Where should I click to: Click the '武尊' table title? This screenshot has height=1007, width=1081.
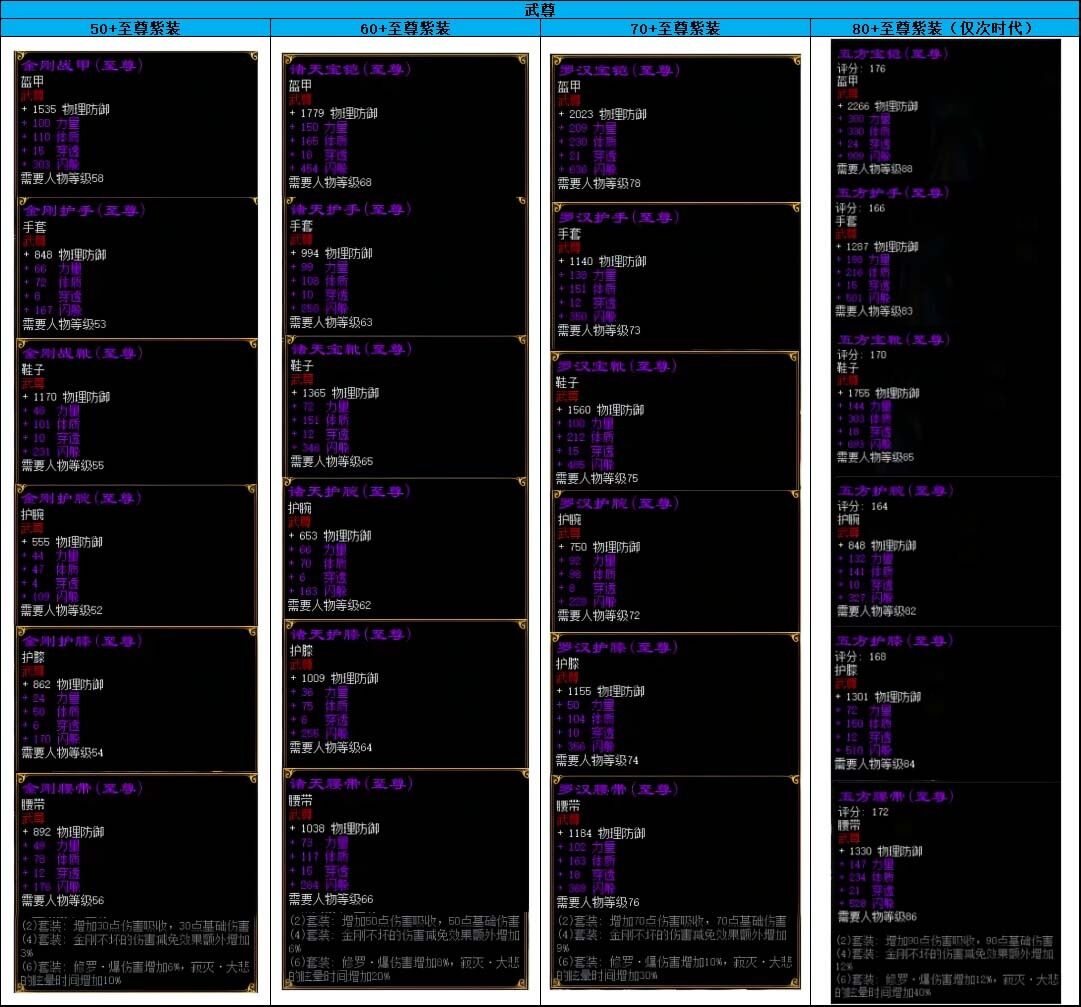(x=540, y=10)
